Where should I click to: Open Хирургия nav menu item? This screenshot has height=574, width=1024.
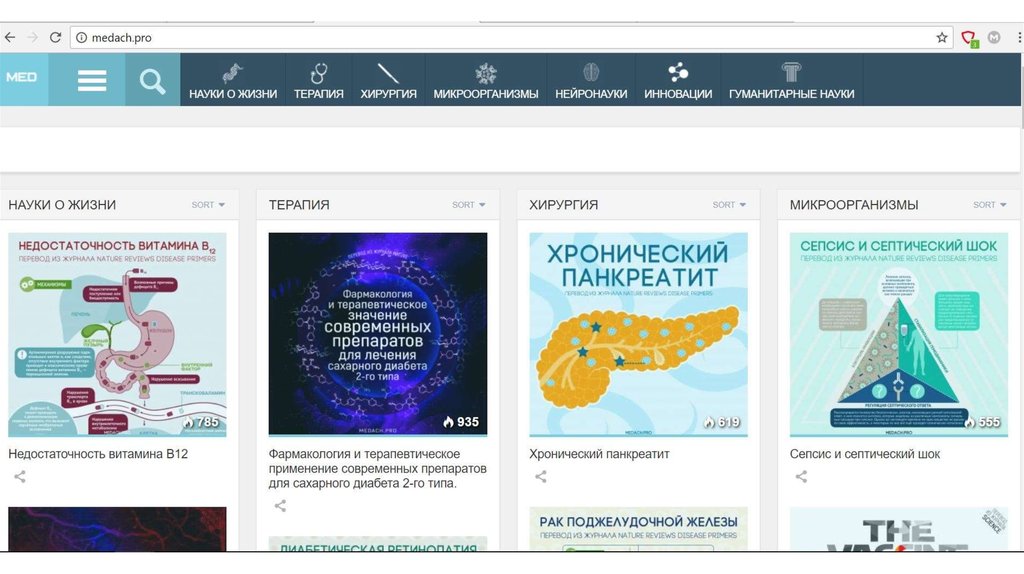tap(389, 80)
